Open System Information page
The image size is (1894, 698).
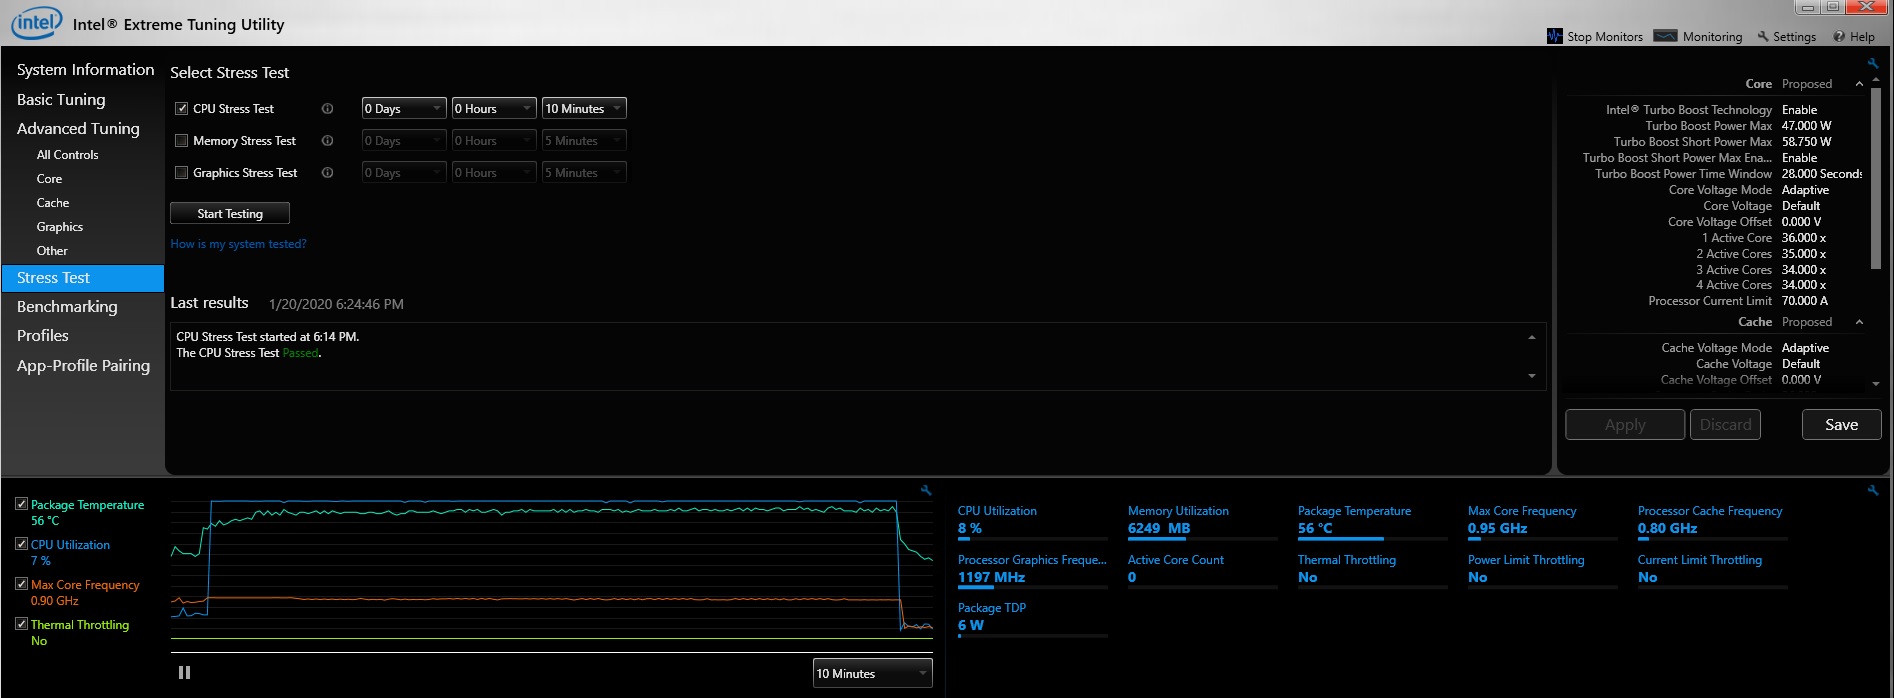85,70
